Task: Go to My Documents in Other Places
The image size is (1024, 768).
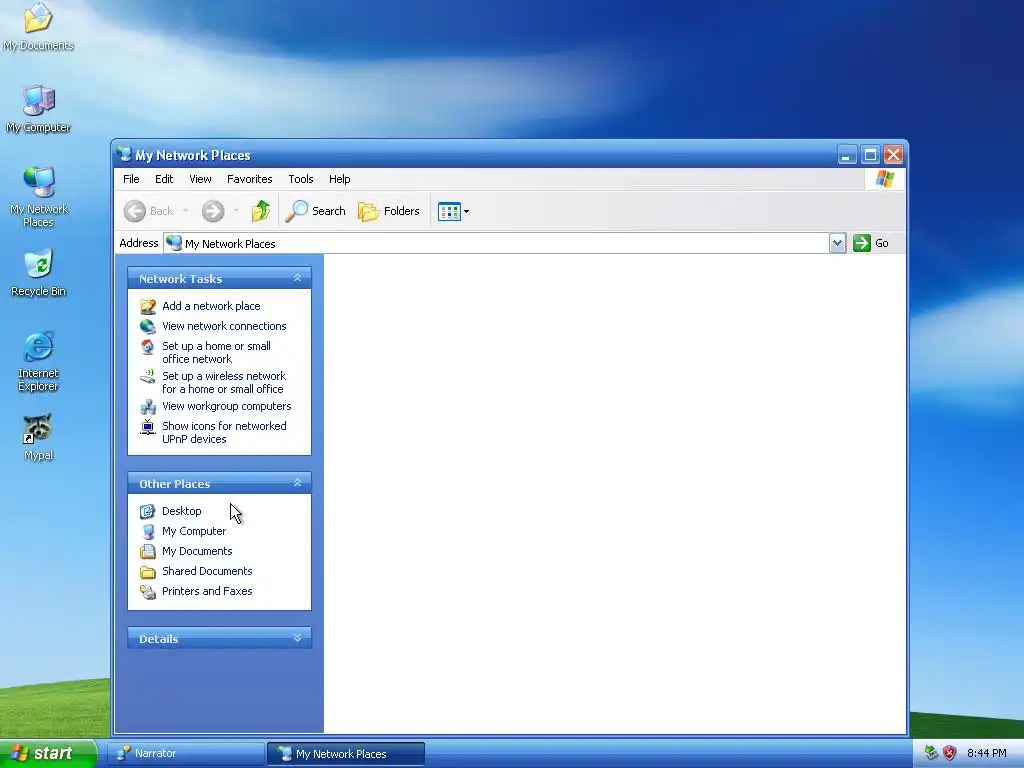Action: (x=197, y=551)
